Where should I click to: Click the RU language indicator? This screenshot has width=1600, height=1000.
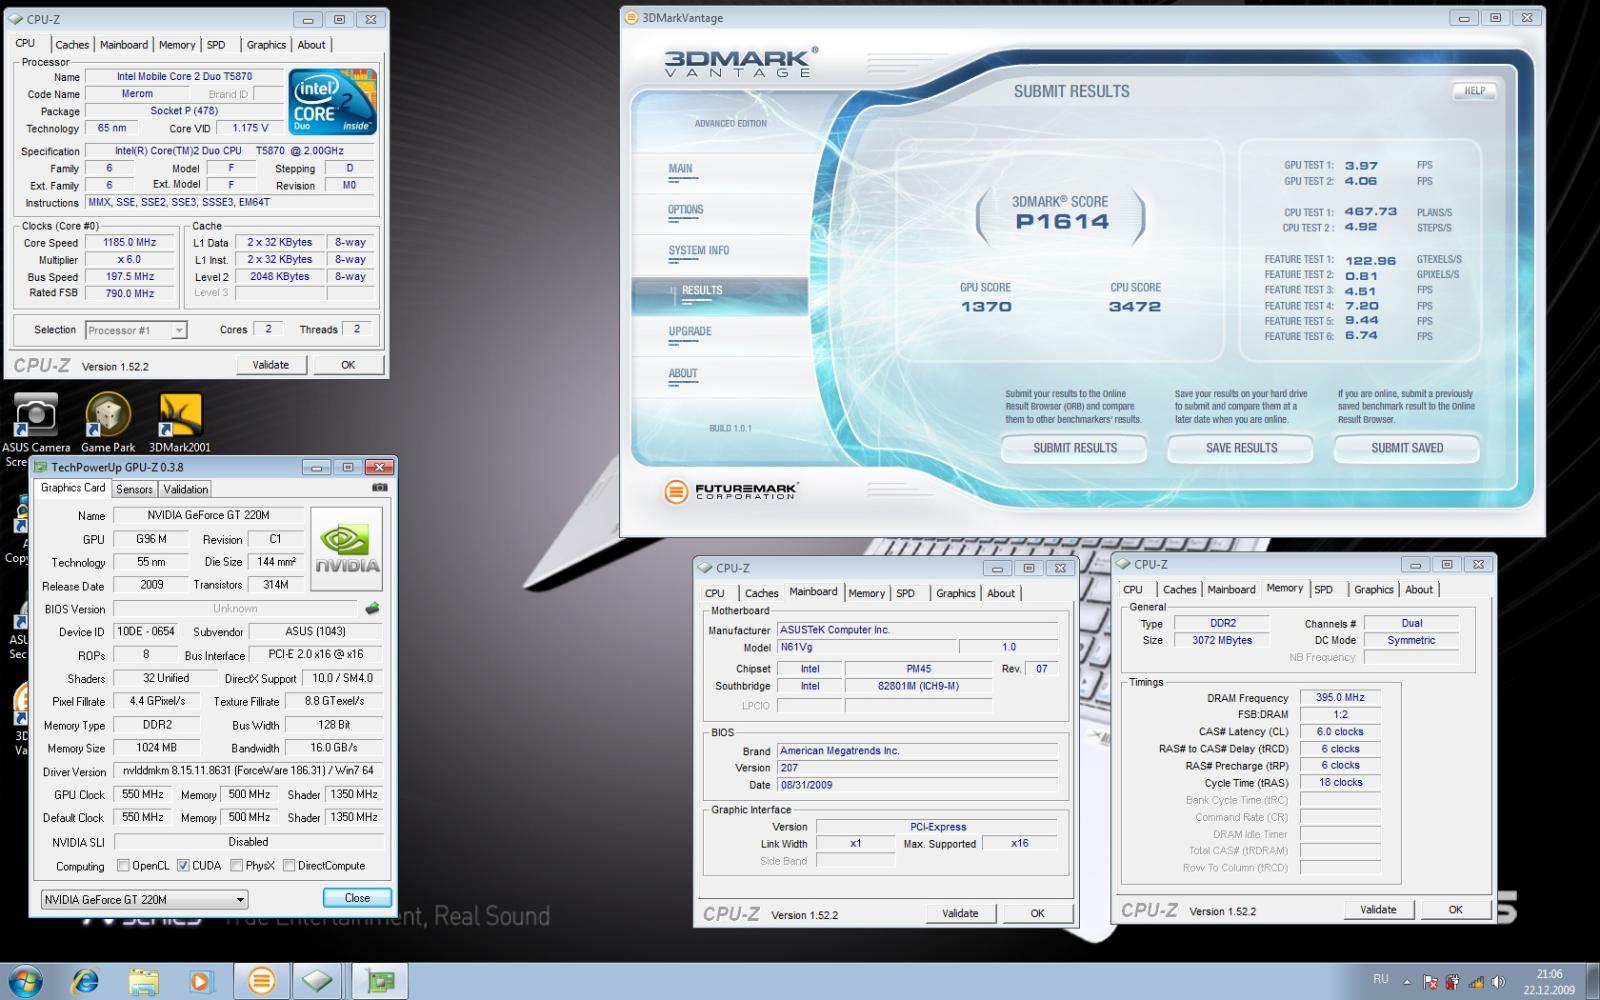(1381, 980)
